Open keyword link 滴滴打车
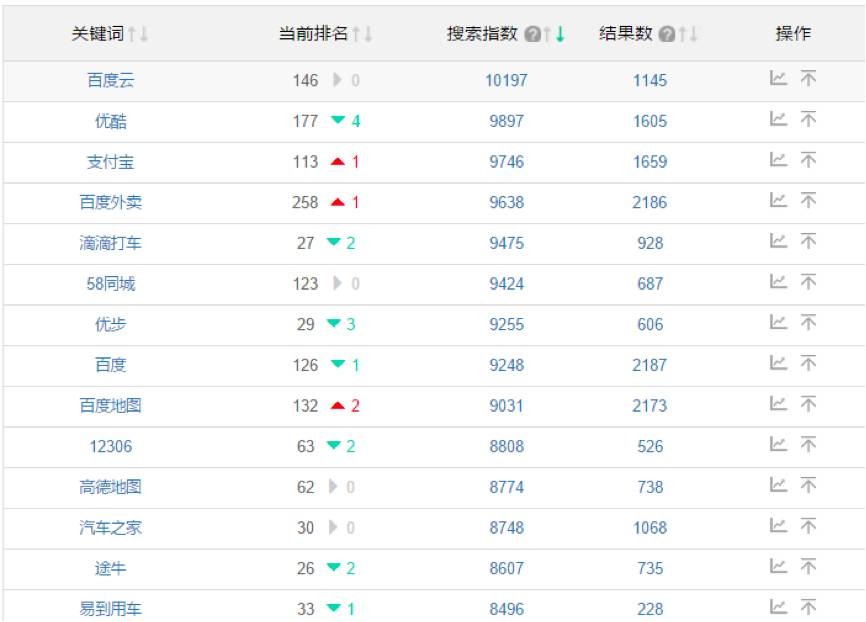The width and height of the screenshot is (866, 622). (110, 243)
